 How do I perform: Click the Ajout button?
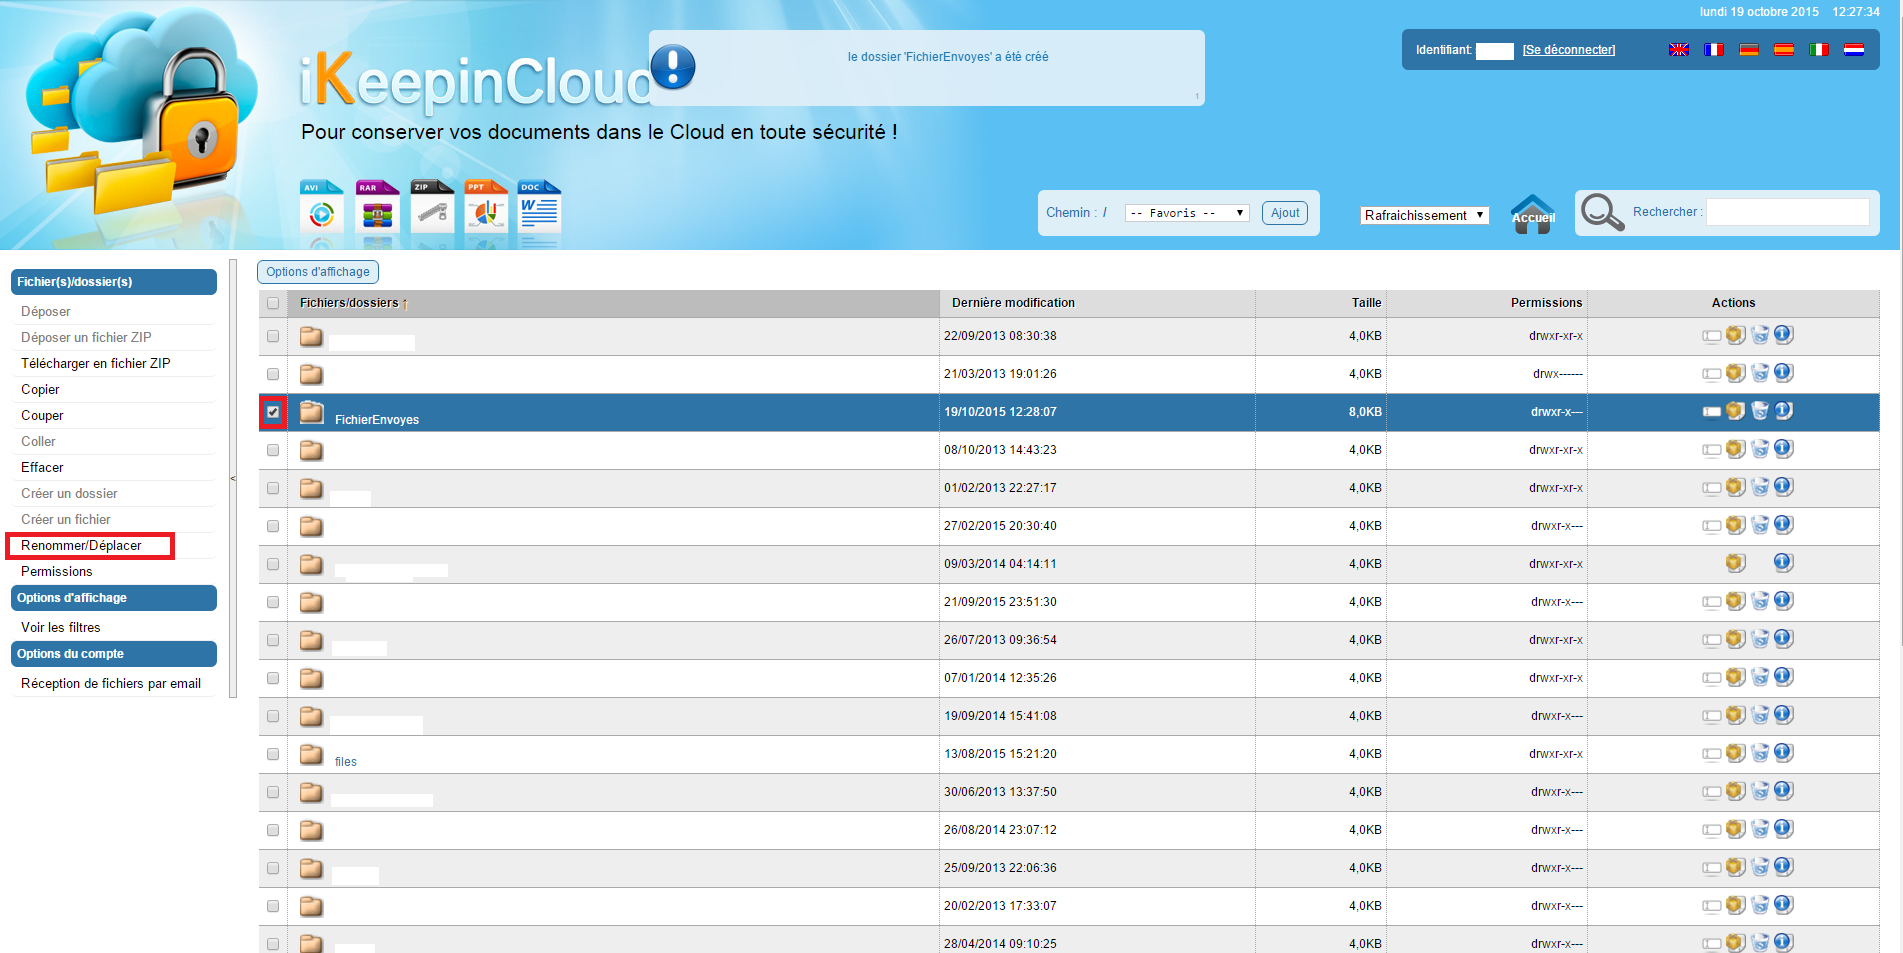tap(1285, 212)
